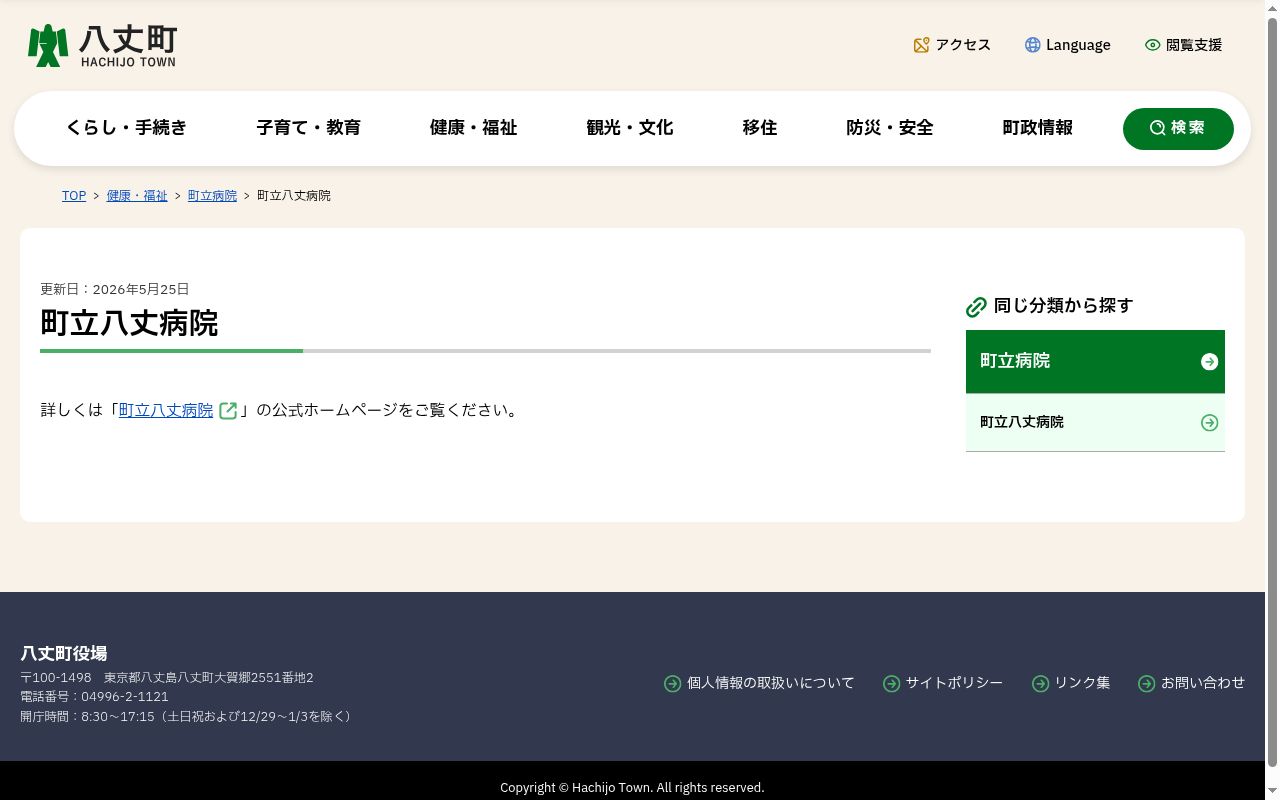The image size is (1280, 800).
Task: Click the 開庁時間 footer line
Action: pos(188,717)
